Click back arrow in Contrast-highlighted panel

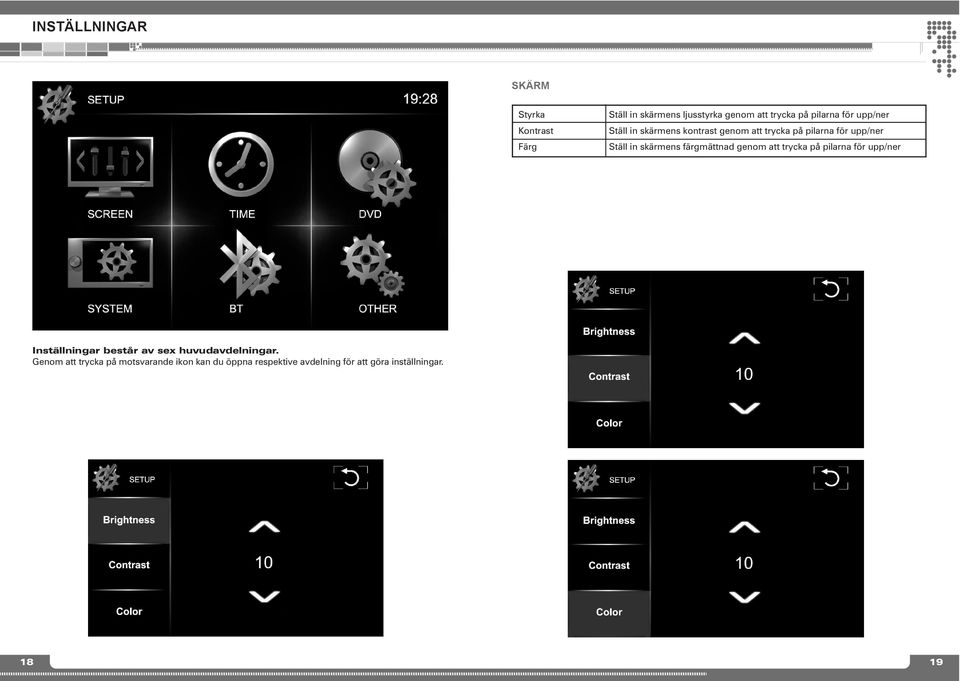coord(831,289)
